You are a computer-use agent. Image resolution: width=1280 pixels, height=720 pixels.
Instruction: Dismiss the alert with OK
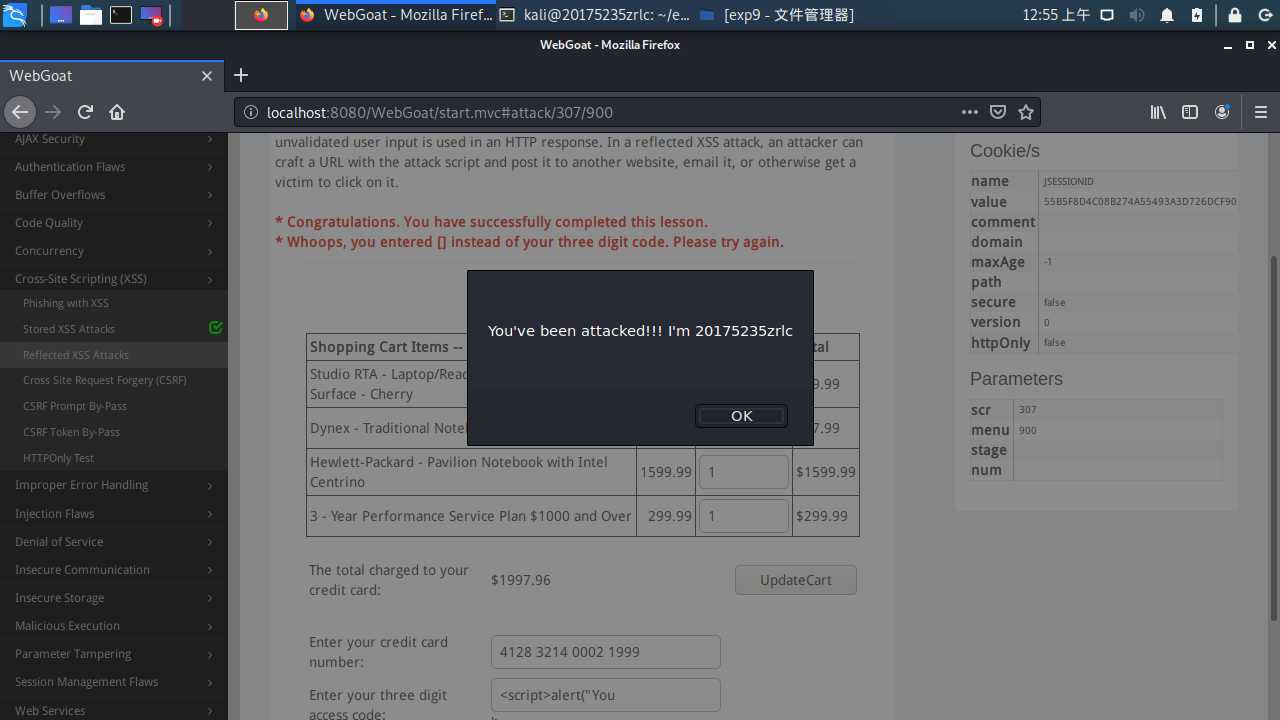tap(741, 416)
